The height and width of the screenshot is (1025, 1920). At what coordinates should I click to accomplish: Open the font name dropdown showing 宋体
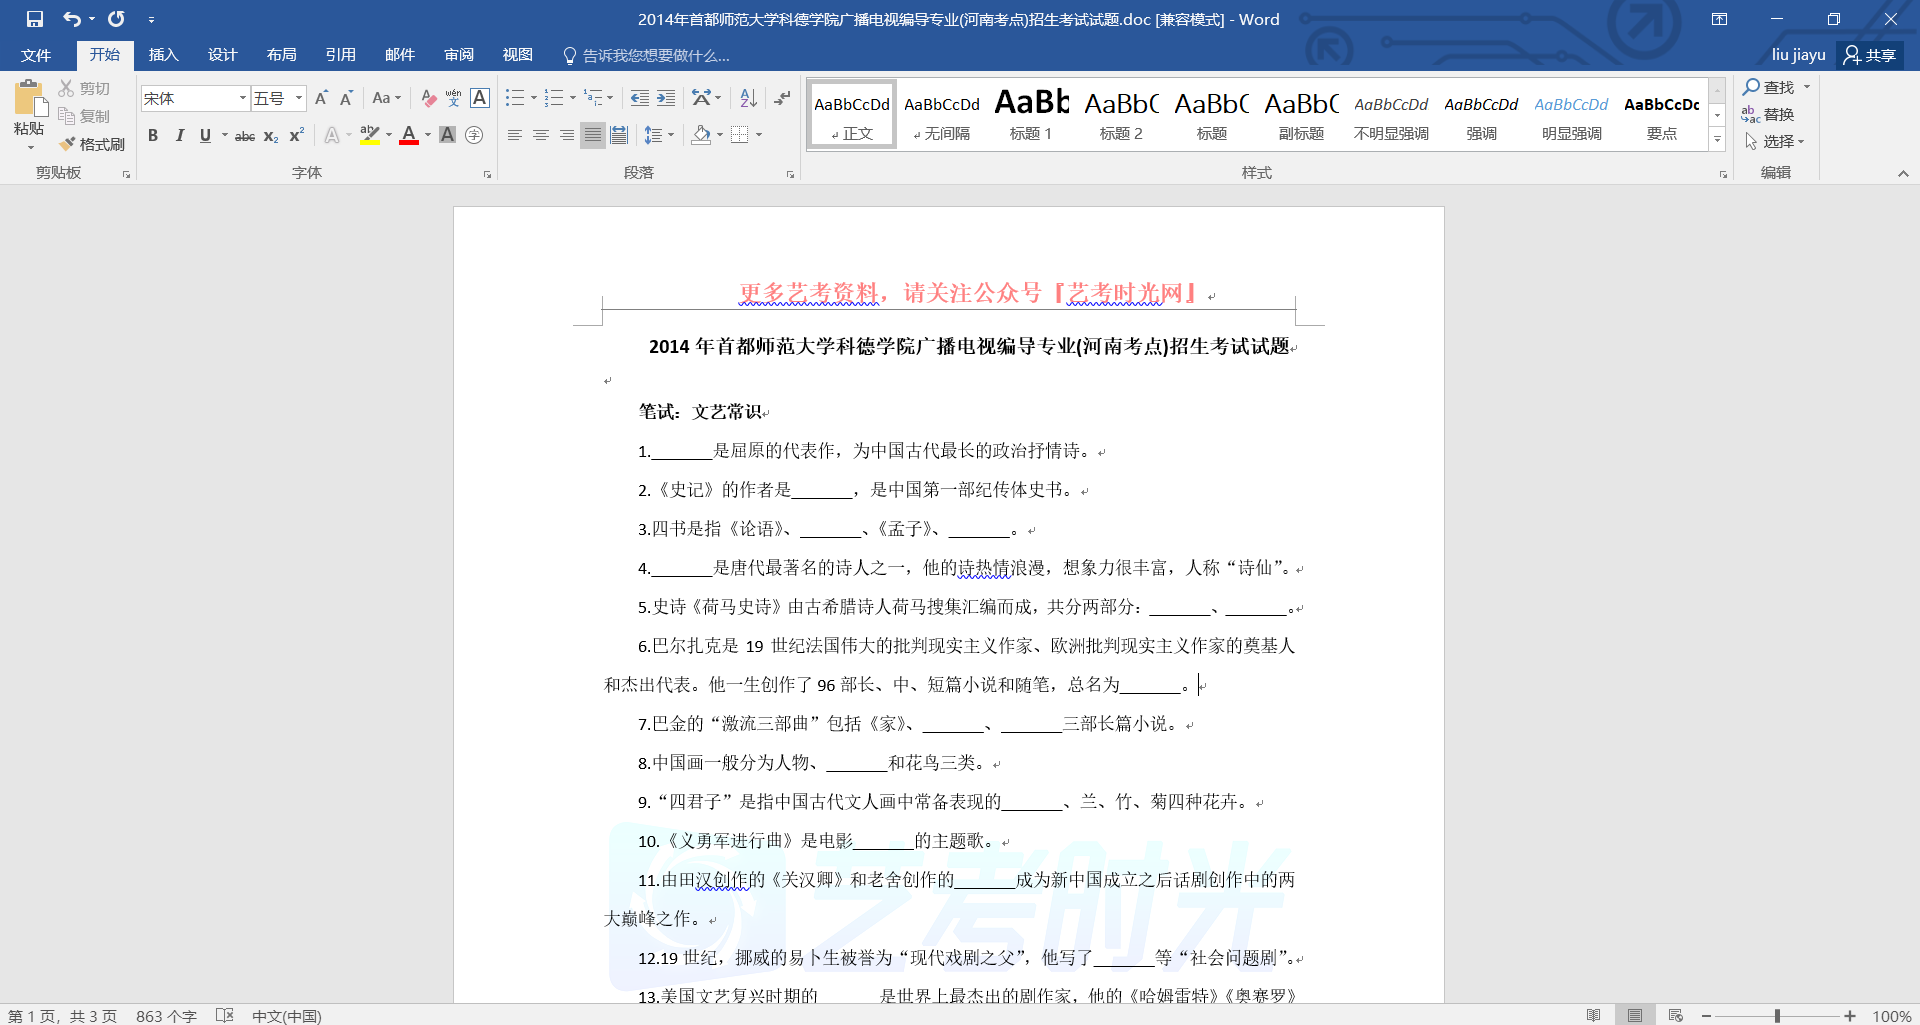(x=242, y=98)
